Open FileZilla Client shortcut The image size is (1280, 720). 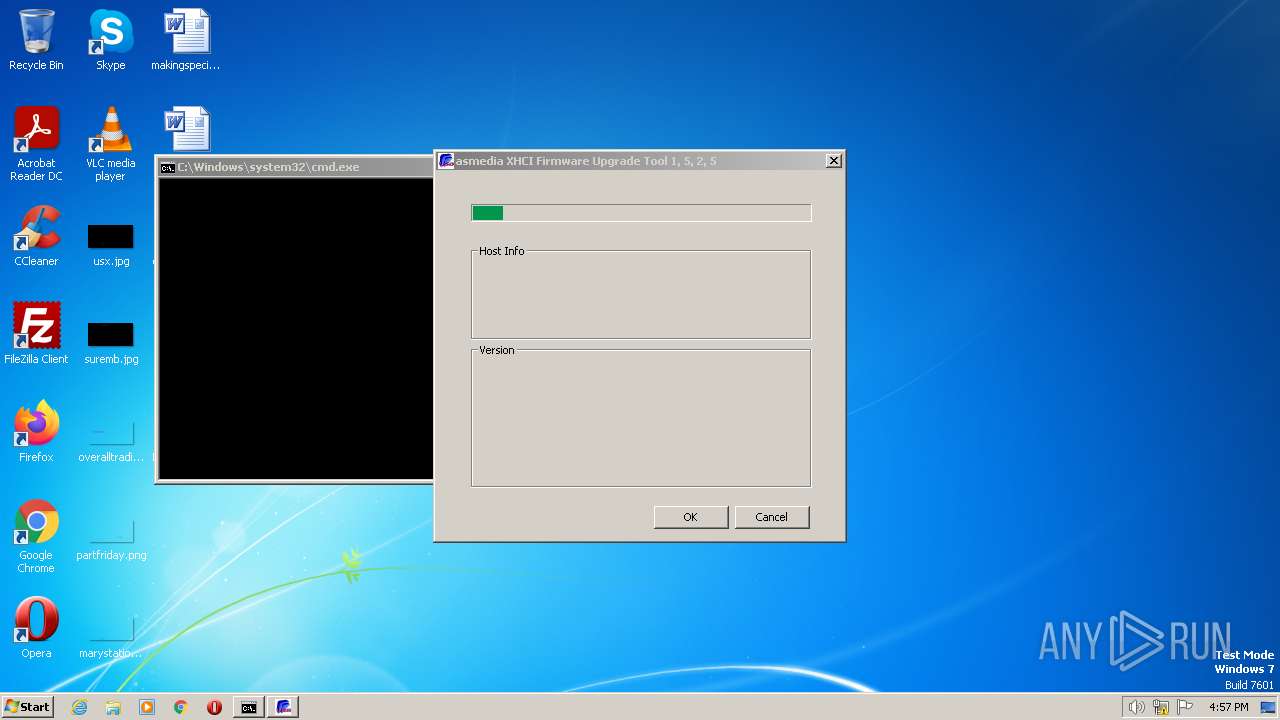tap(36, 333)
